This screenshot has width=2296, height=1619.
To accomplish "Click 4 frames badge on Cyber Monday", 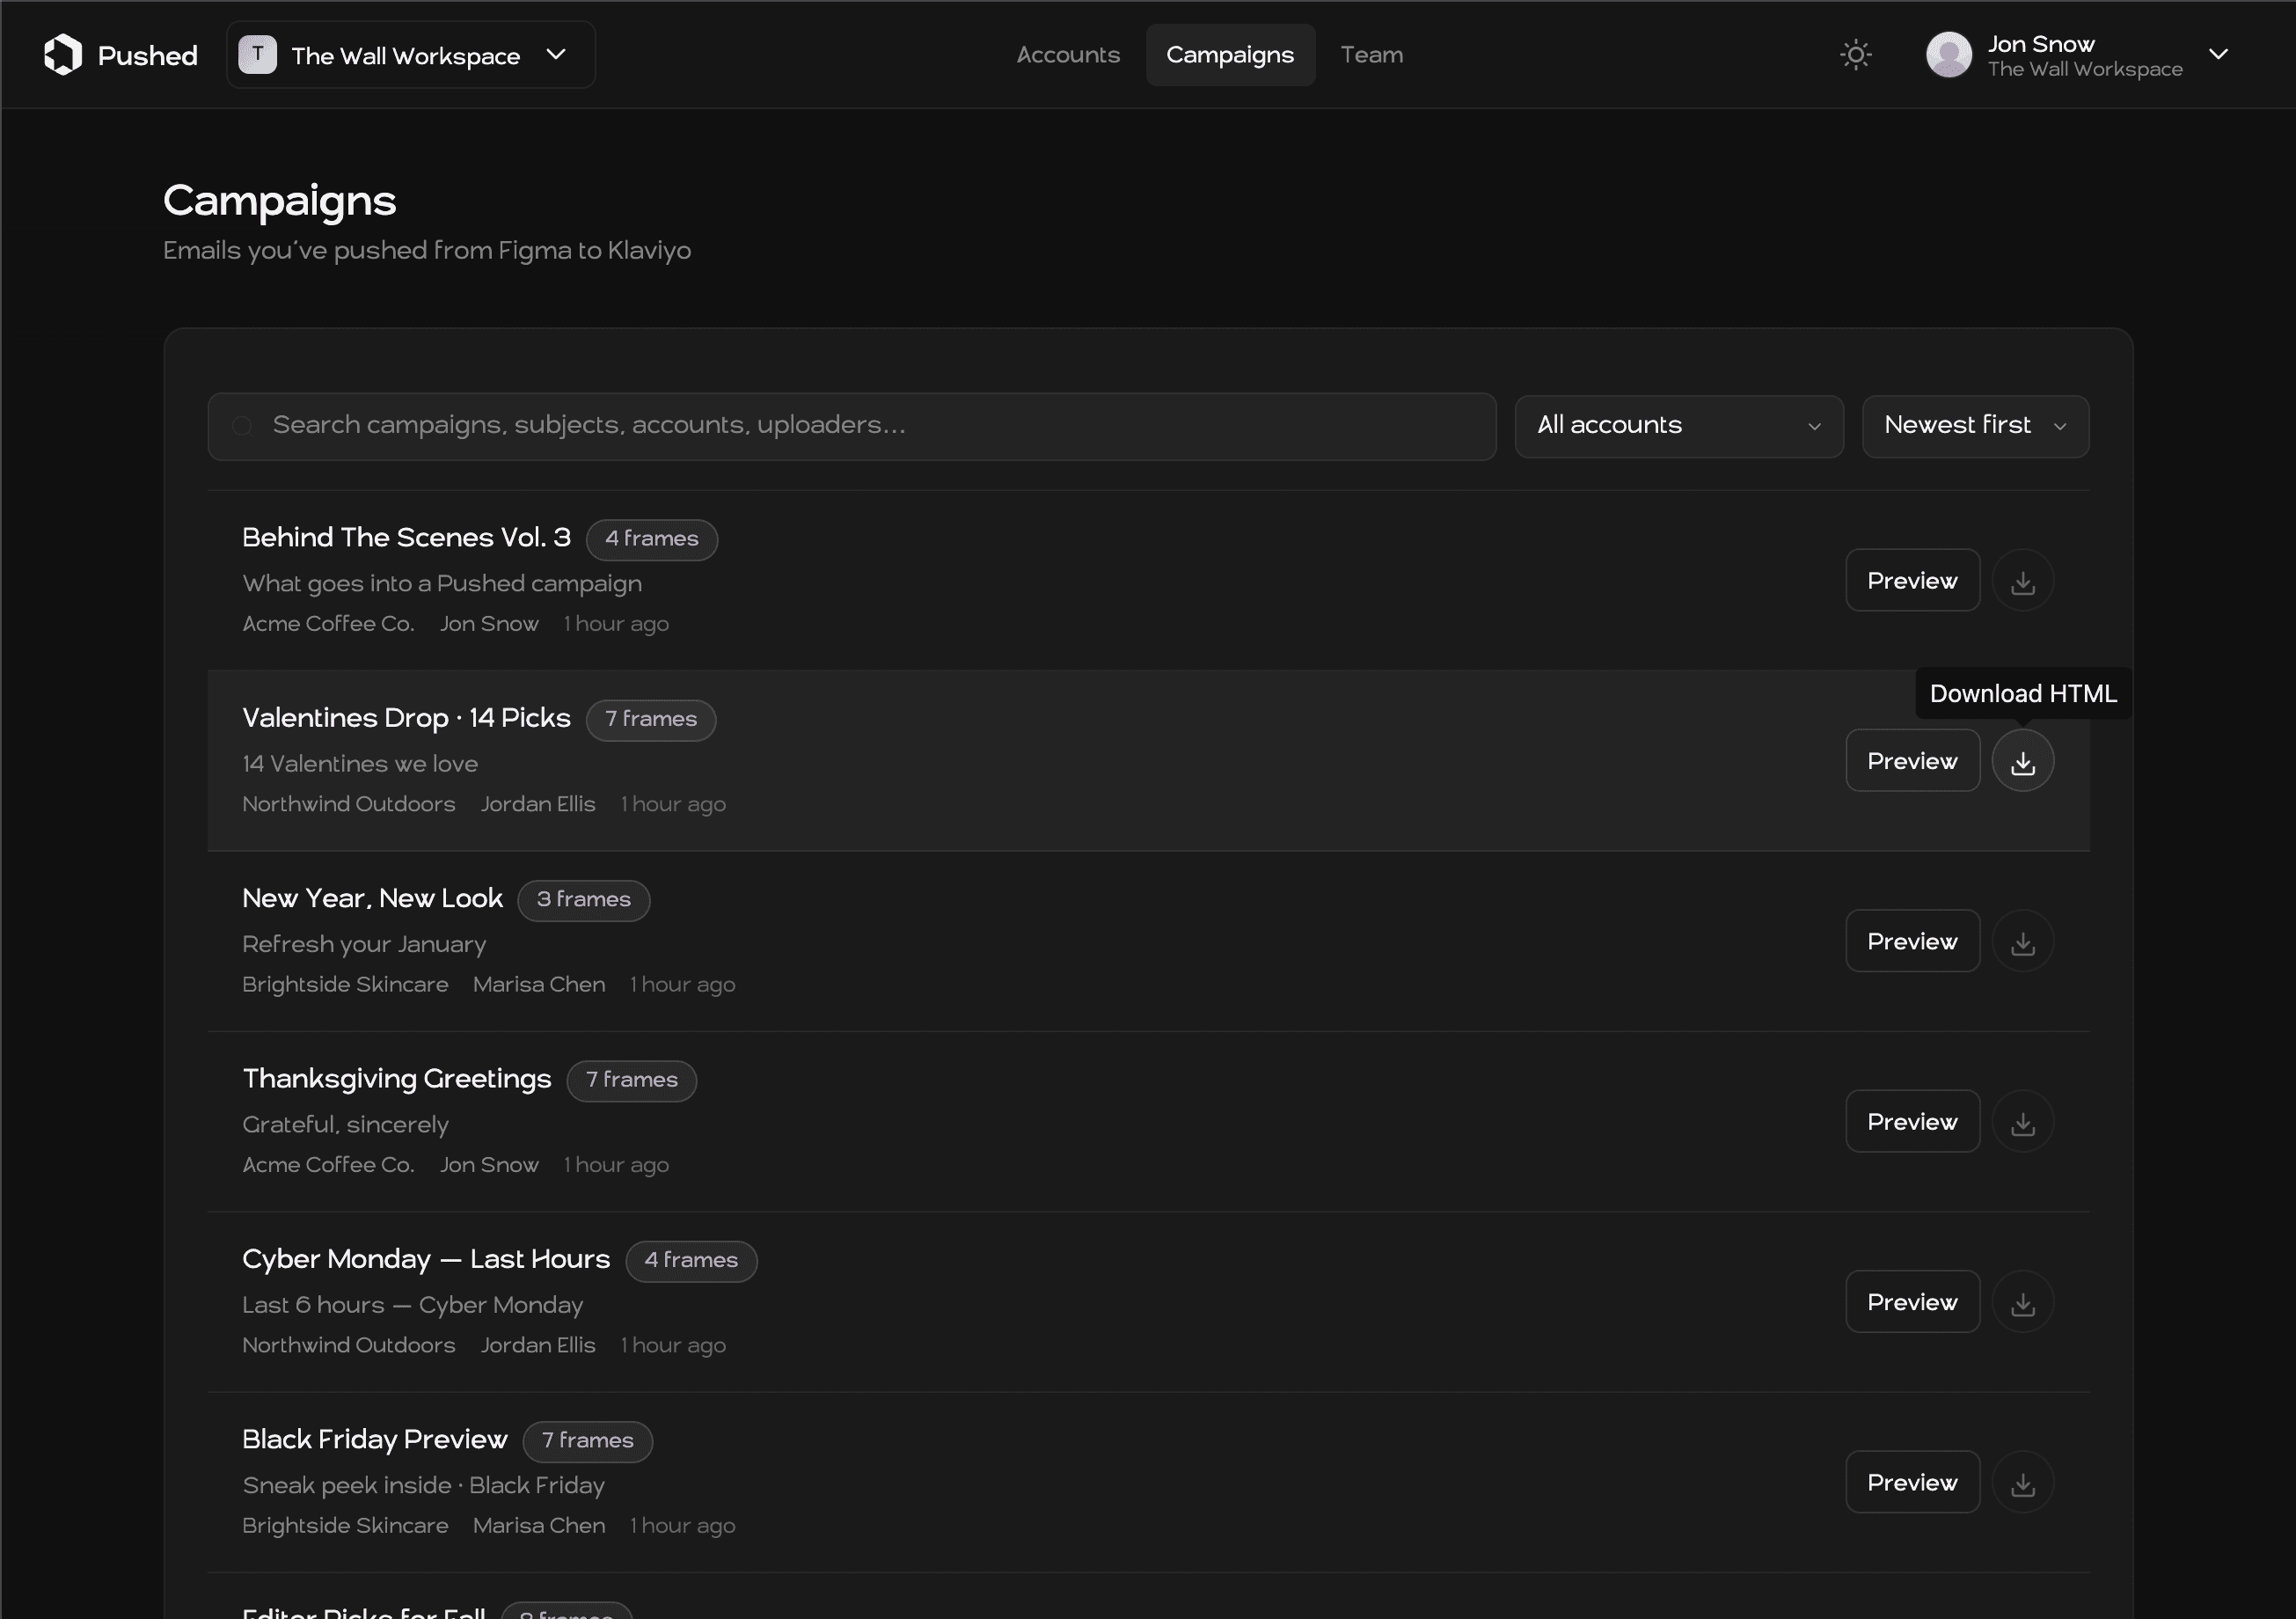I will coord(691,1261).
